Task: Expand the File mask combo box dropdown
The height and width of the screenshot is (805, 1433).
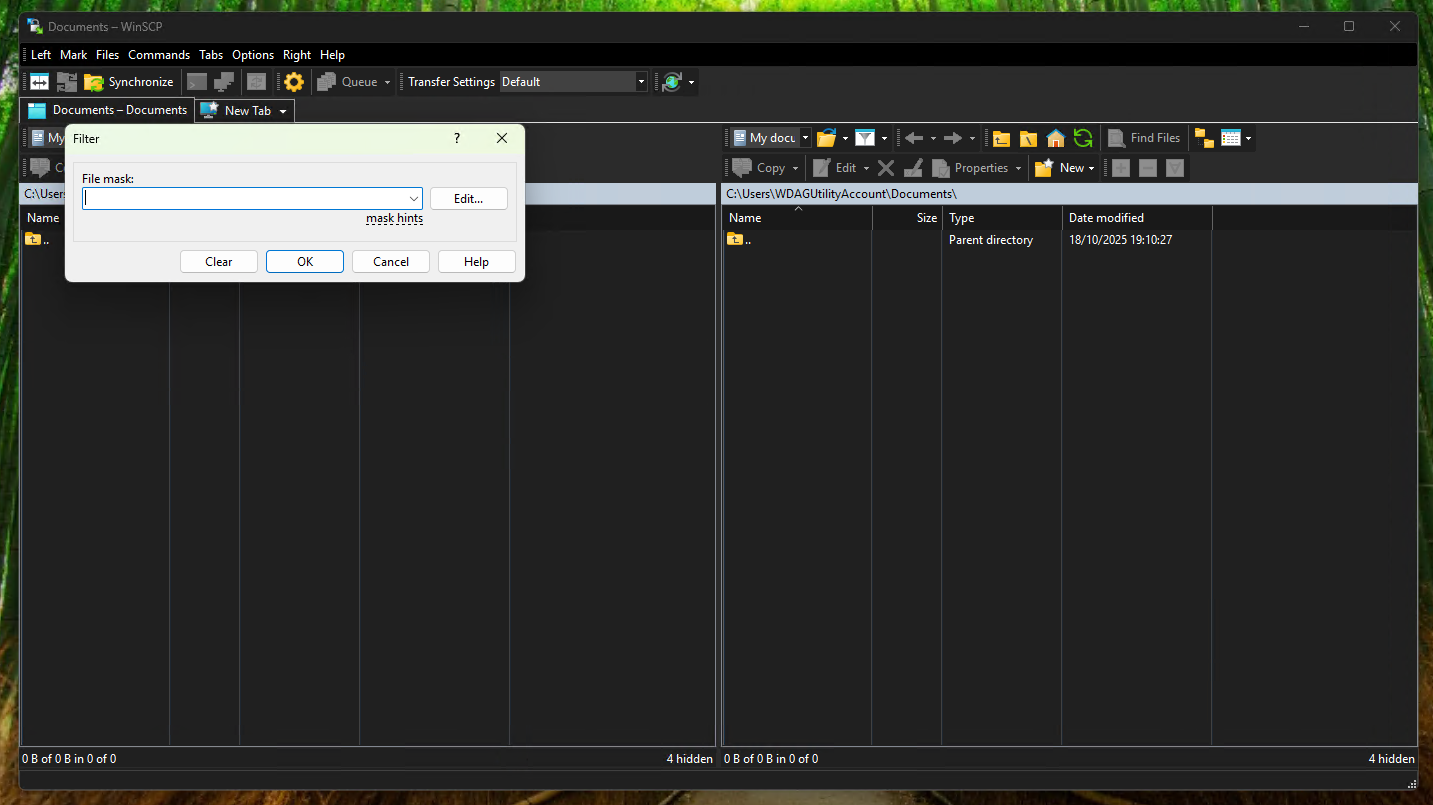Action: (413, 199)
